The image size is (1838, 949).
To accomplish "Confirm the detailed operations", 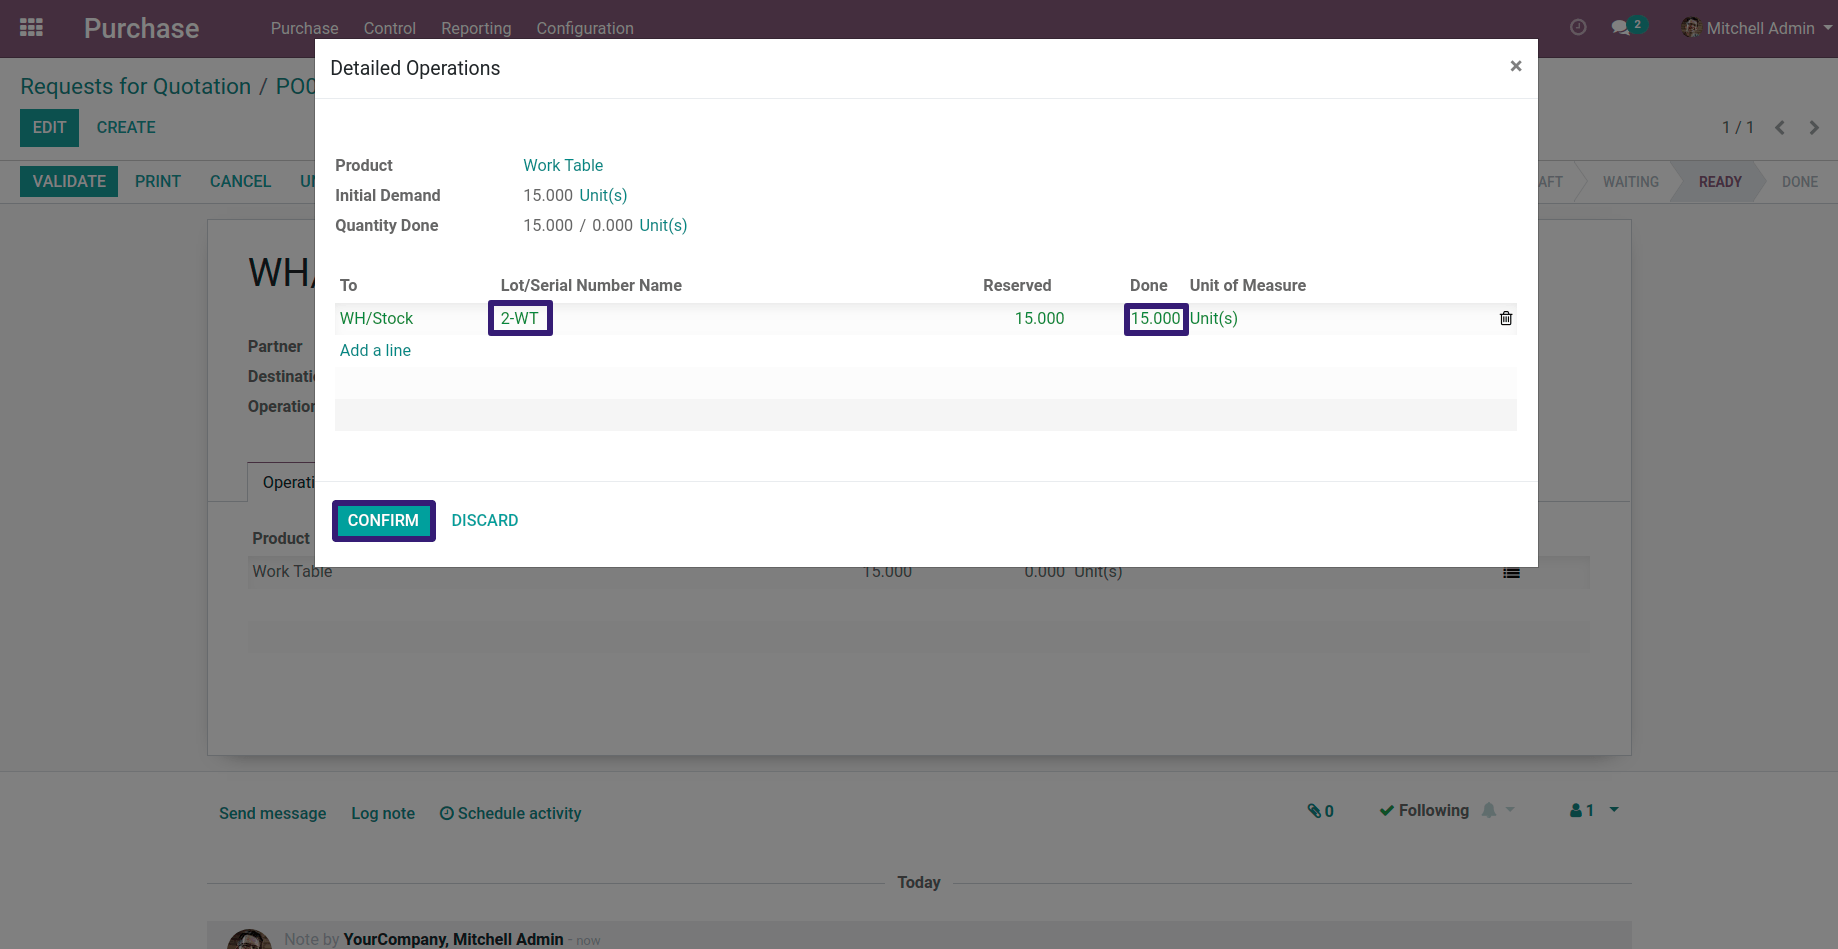I will click(383, 520).
